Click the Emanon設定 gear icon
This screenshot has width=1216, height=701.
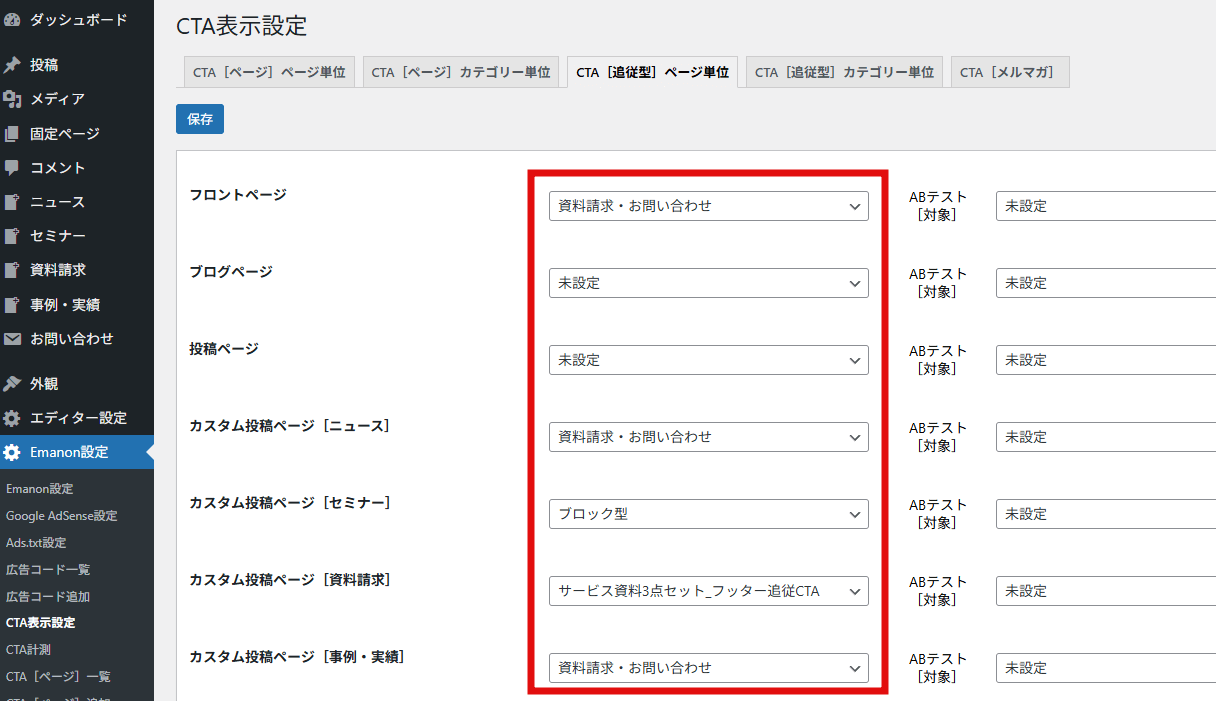point(15,452)
